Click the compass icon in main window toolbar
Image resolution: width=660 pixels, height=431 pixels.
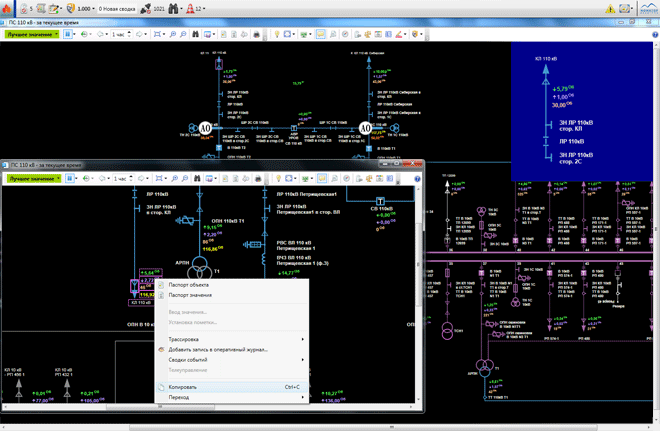(x=345, y=34)
